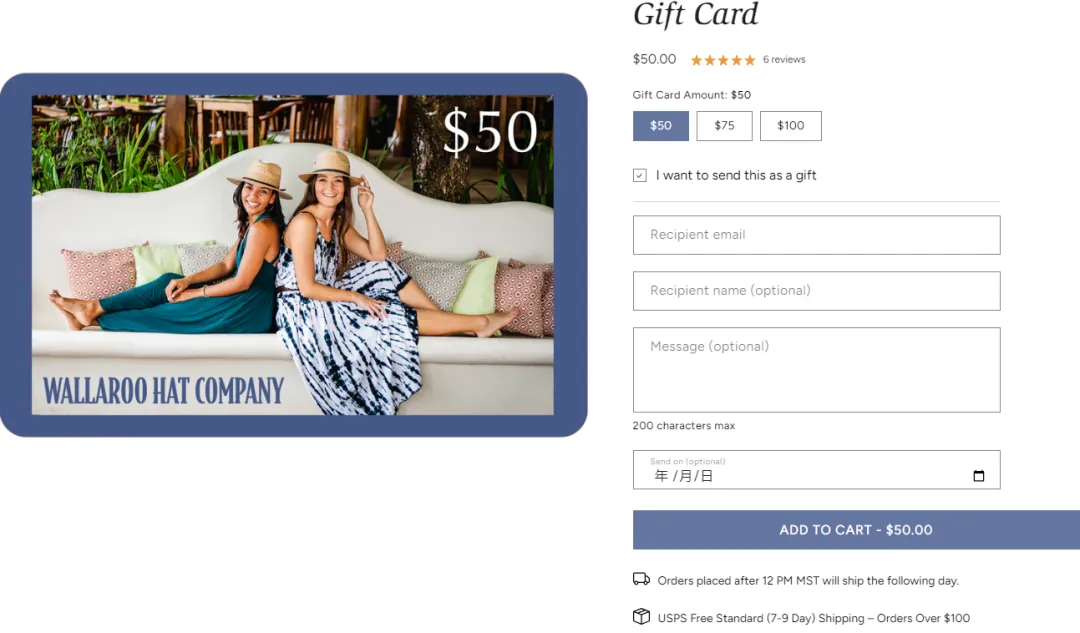Click the I want to send this as a gift label

pos(736,176)
